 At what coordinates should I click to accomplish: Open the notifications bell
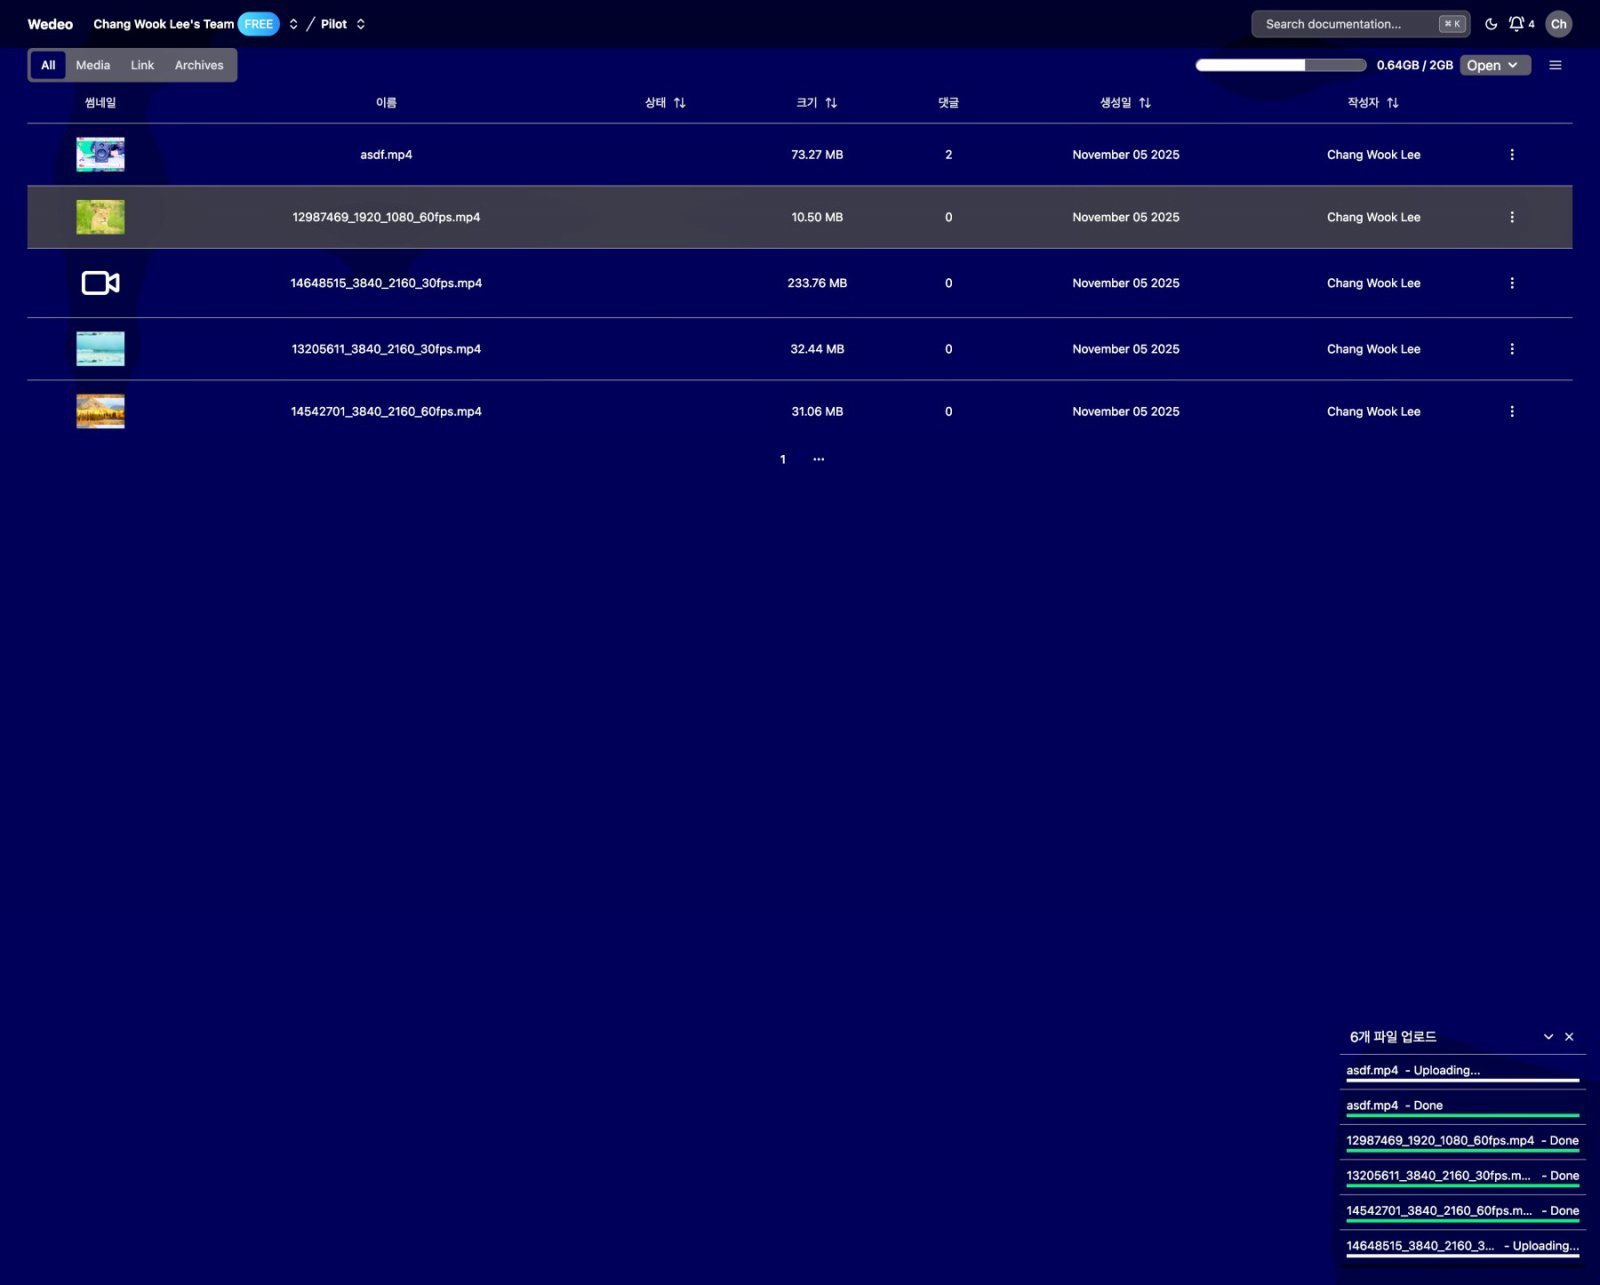coord(1516,24)
